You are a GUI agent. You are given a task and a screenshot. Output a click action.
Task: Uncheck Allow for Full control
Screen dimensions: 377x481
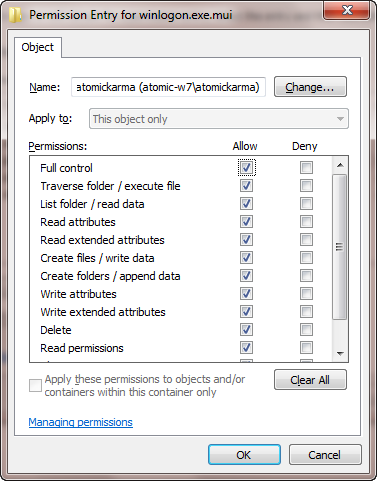point(246,167)
